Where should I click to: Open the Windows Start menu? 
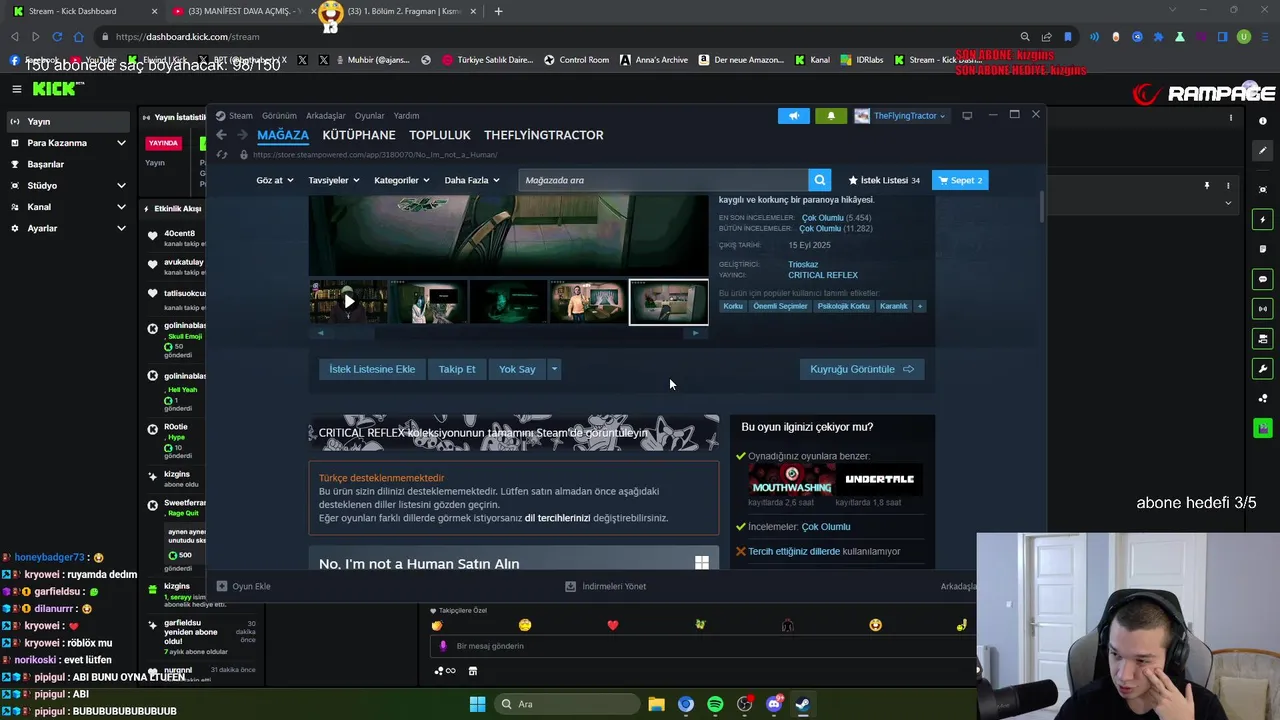[478, 704]
